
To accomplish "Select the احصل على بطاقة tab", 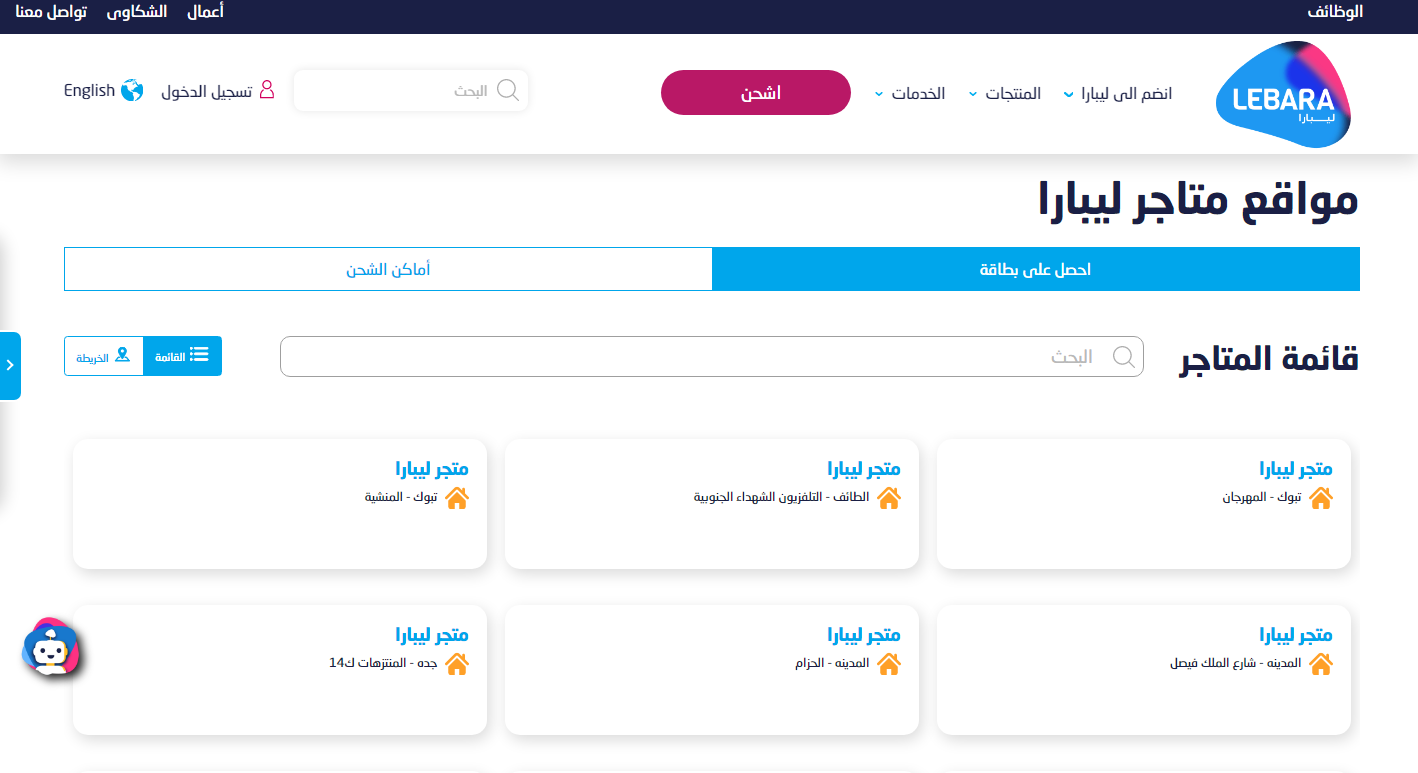I will (1035, 270).
